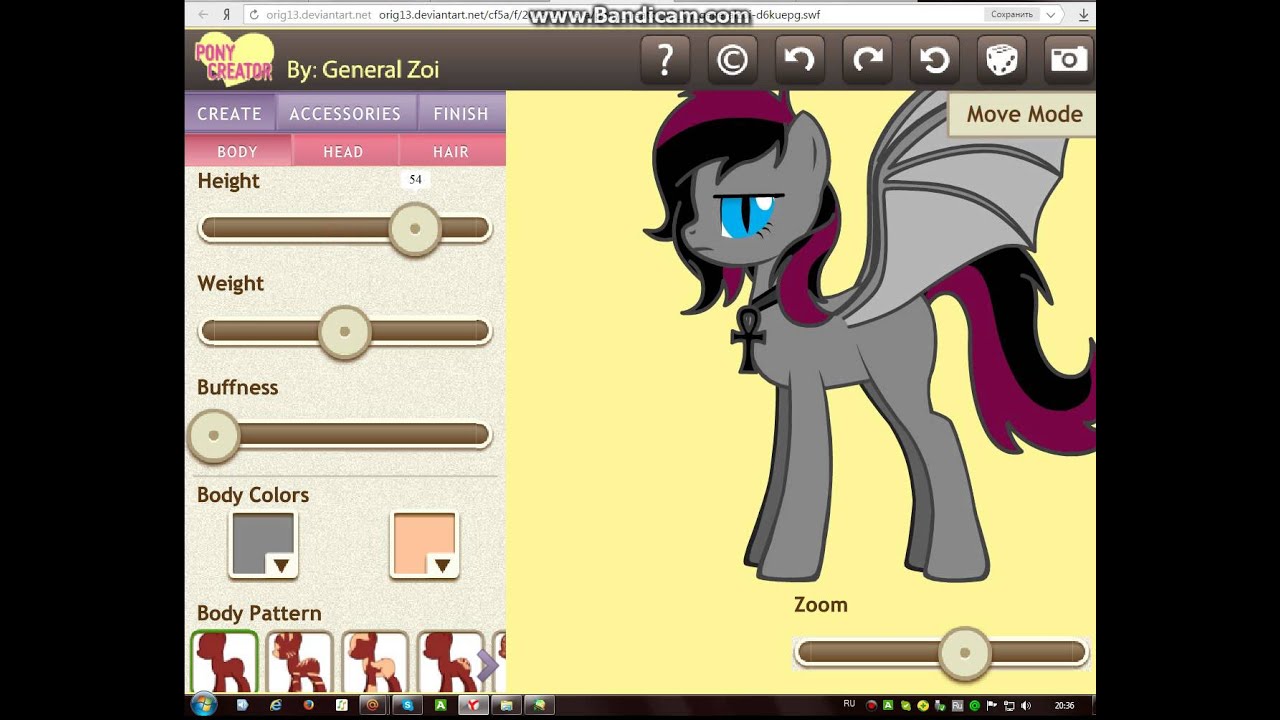
Task: Click the 20:36 taskbar clock
Action: 1064,705
